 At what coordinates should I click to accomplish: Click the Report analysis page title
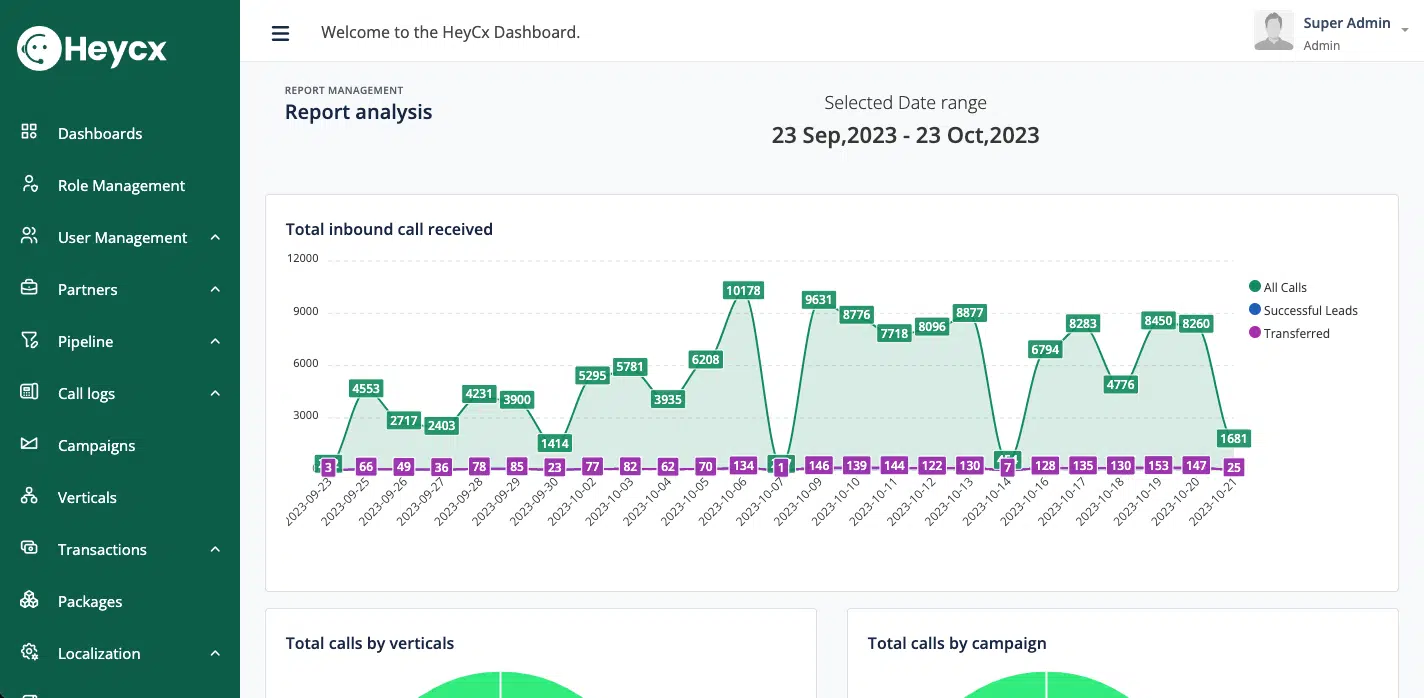coord(359,112)
